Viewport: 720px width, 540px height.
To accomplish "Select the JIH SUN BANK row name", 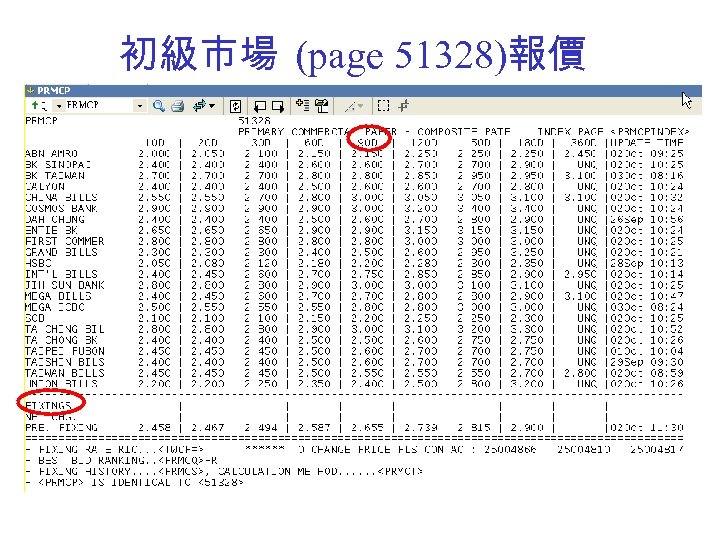I will coord(64,285).
